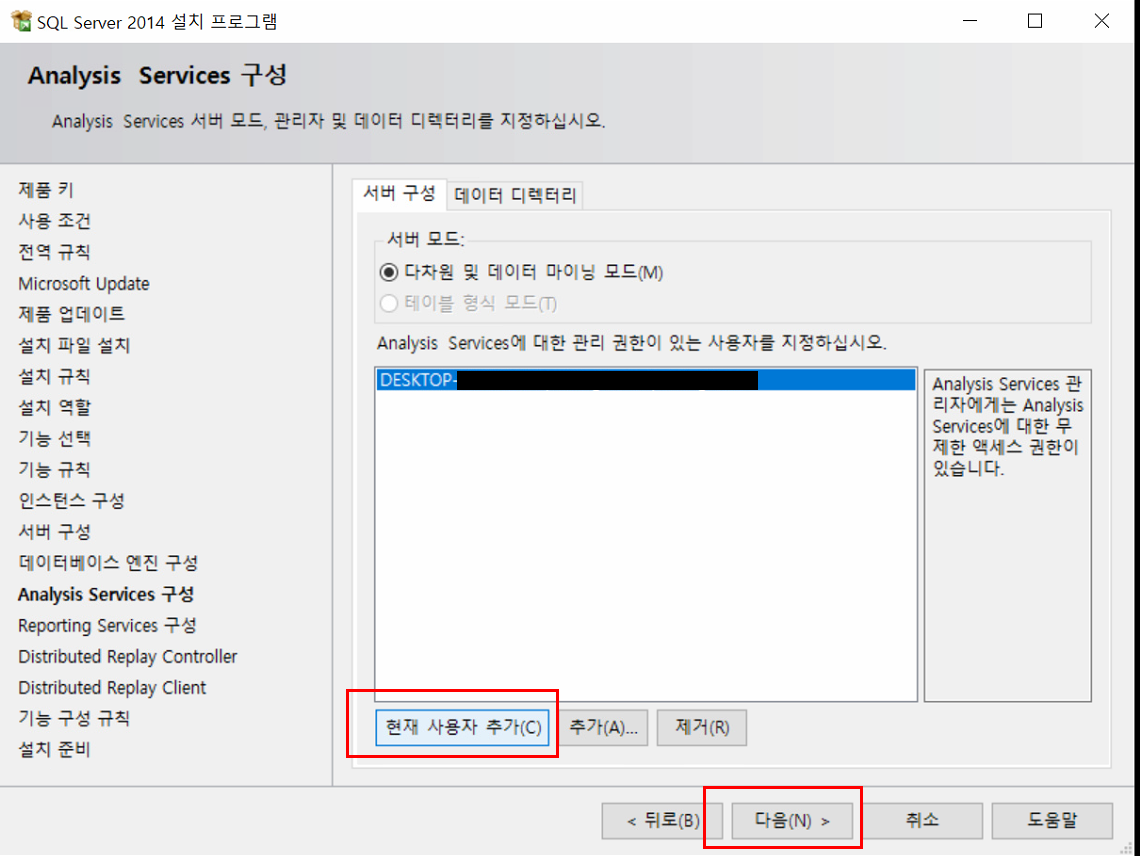This screenshot has width=1140, height=856.
Task: Click the SQL Server setup title bar icon
Action: [21, 20]
